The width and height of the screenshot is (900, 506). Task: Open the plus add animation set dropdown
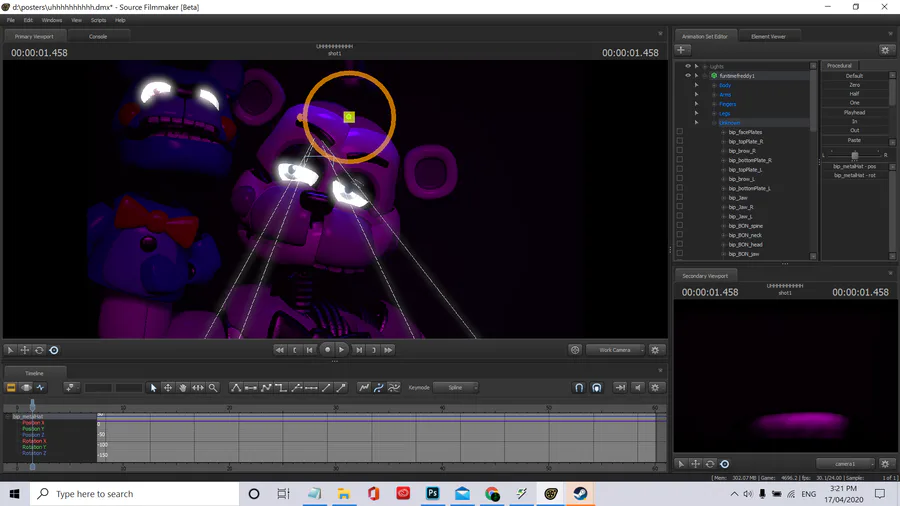[681, 50]
